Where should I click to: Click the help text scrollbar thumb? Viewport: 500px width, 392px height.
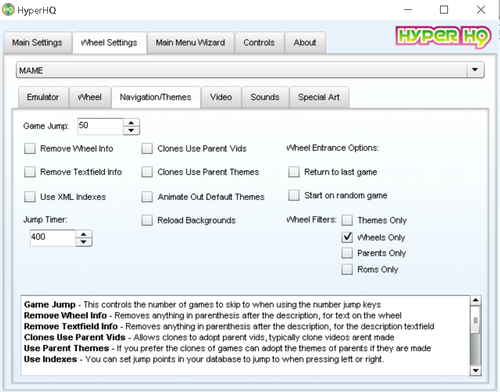tap(475, 320)
